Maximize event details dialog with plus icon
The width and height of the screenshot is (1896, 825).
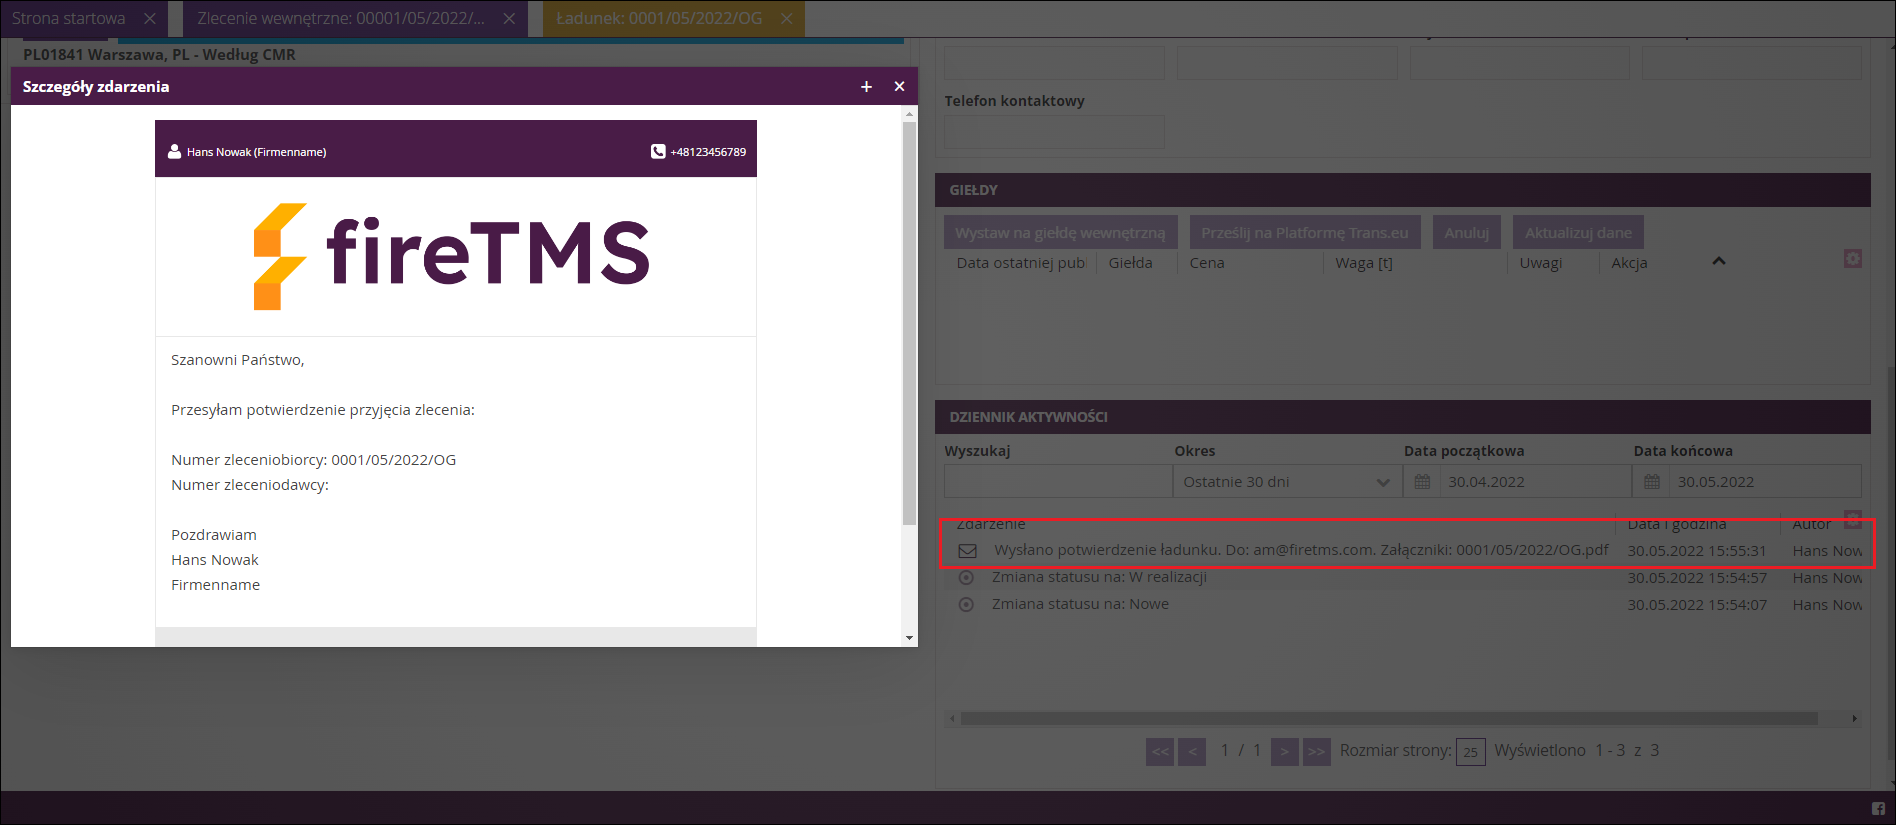coord(866,87)
